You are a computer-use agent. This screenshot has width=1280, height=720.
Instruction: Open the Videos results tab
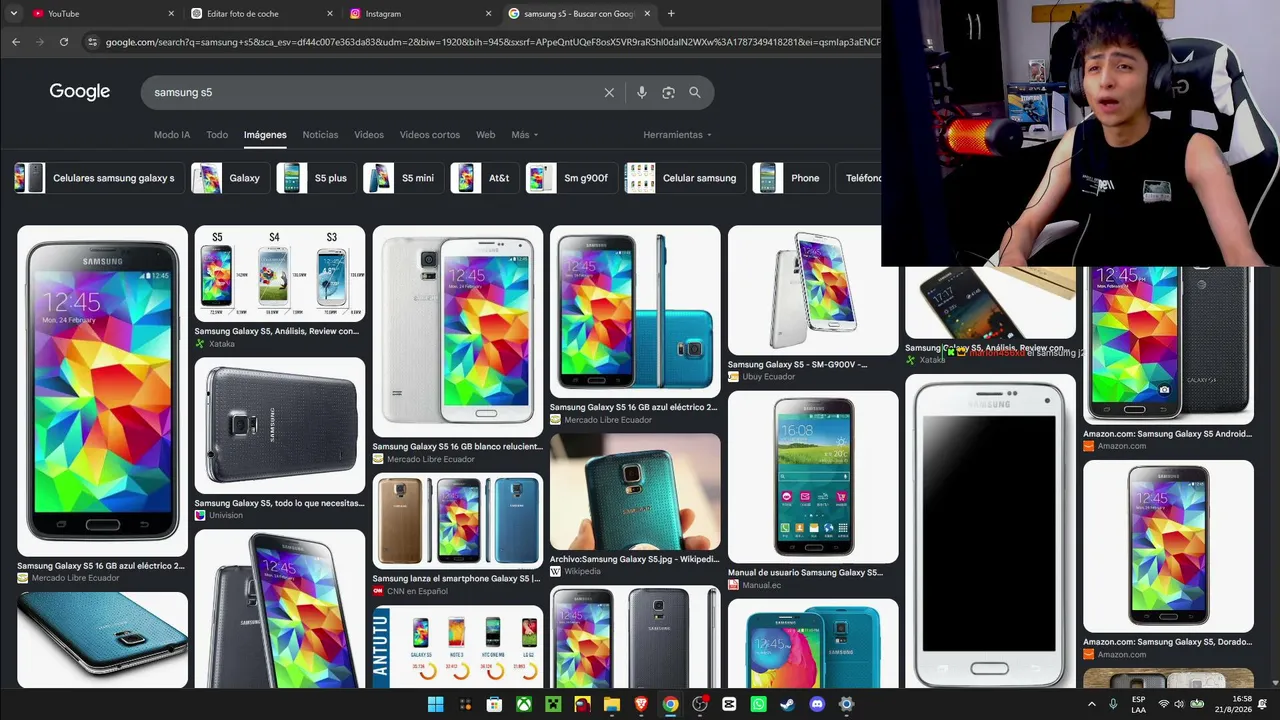pos(369,135)
